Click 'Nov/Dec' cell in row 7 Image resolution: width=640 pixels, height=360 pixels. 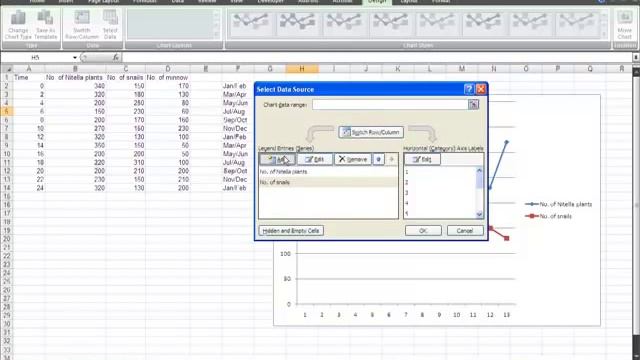(238, 128)
